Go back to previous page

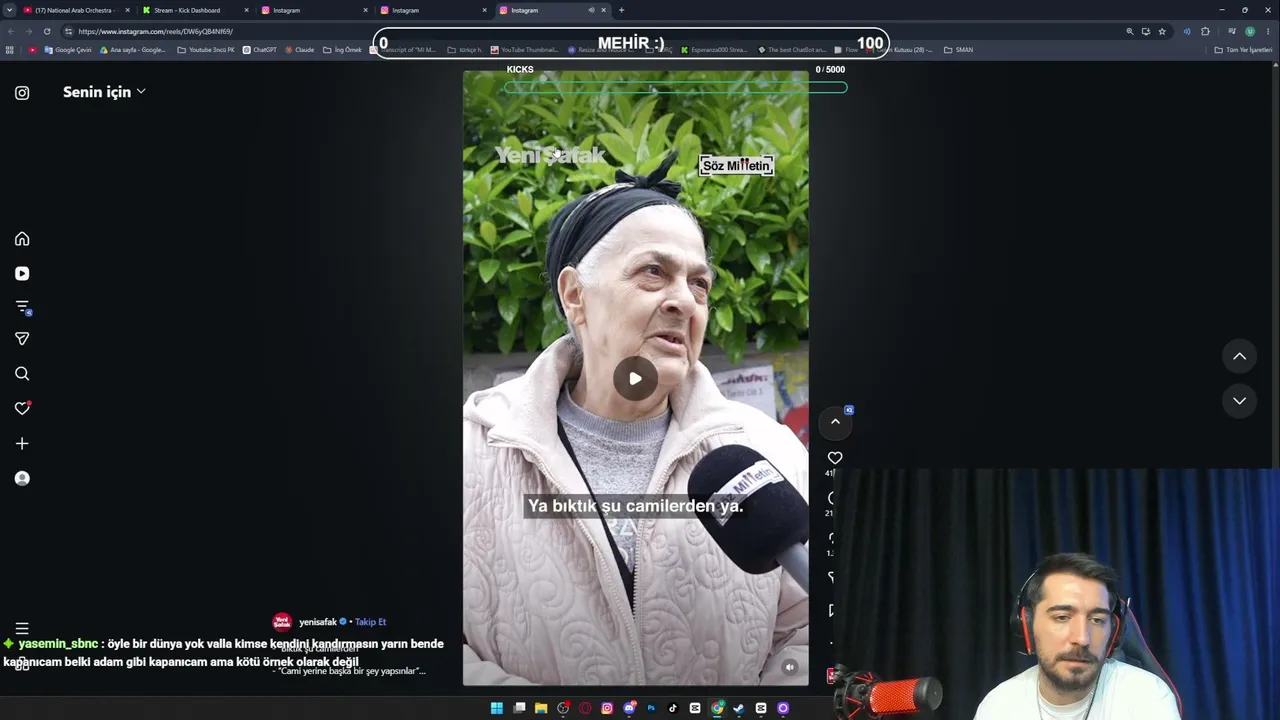(x=9, y=31)
